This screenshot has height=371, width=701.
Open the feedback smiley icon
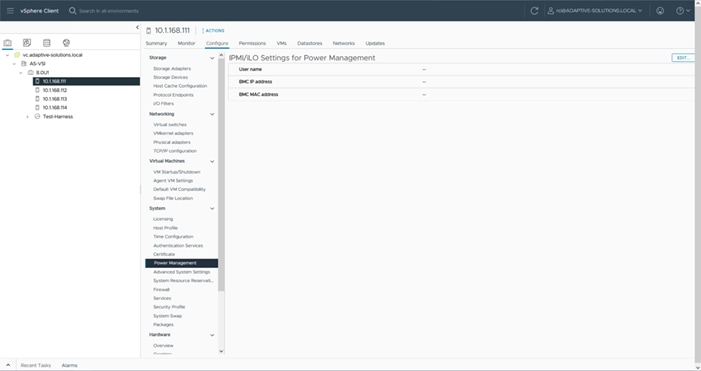(x=660, y=11)
